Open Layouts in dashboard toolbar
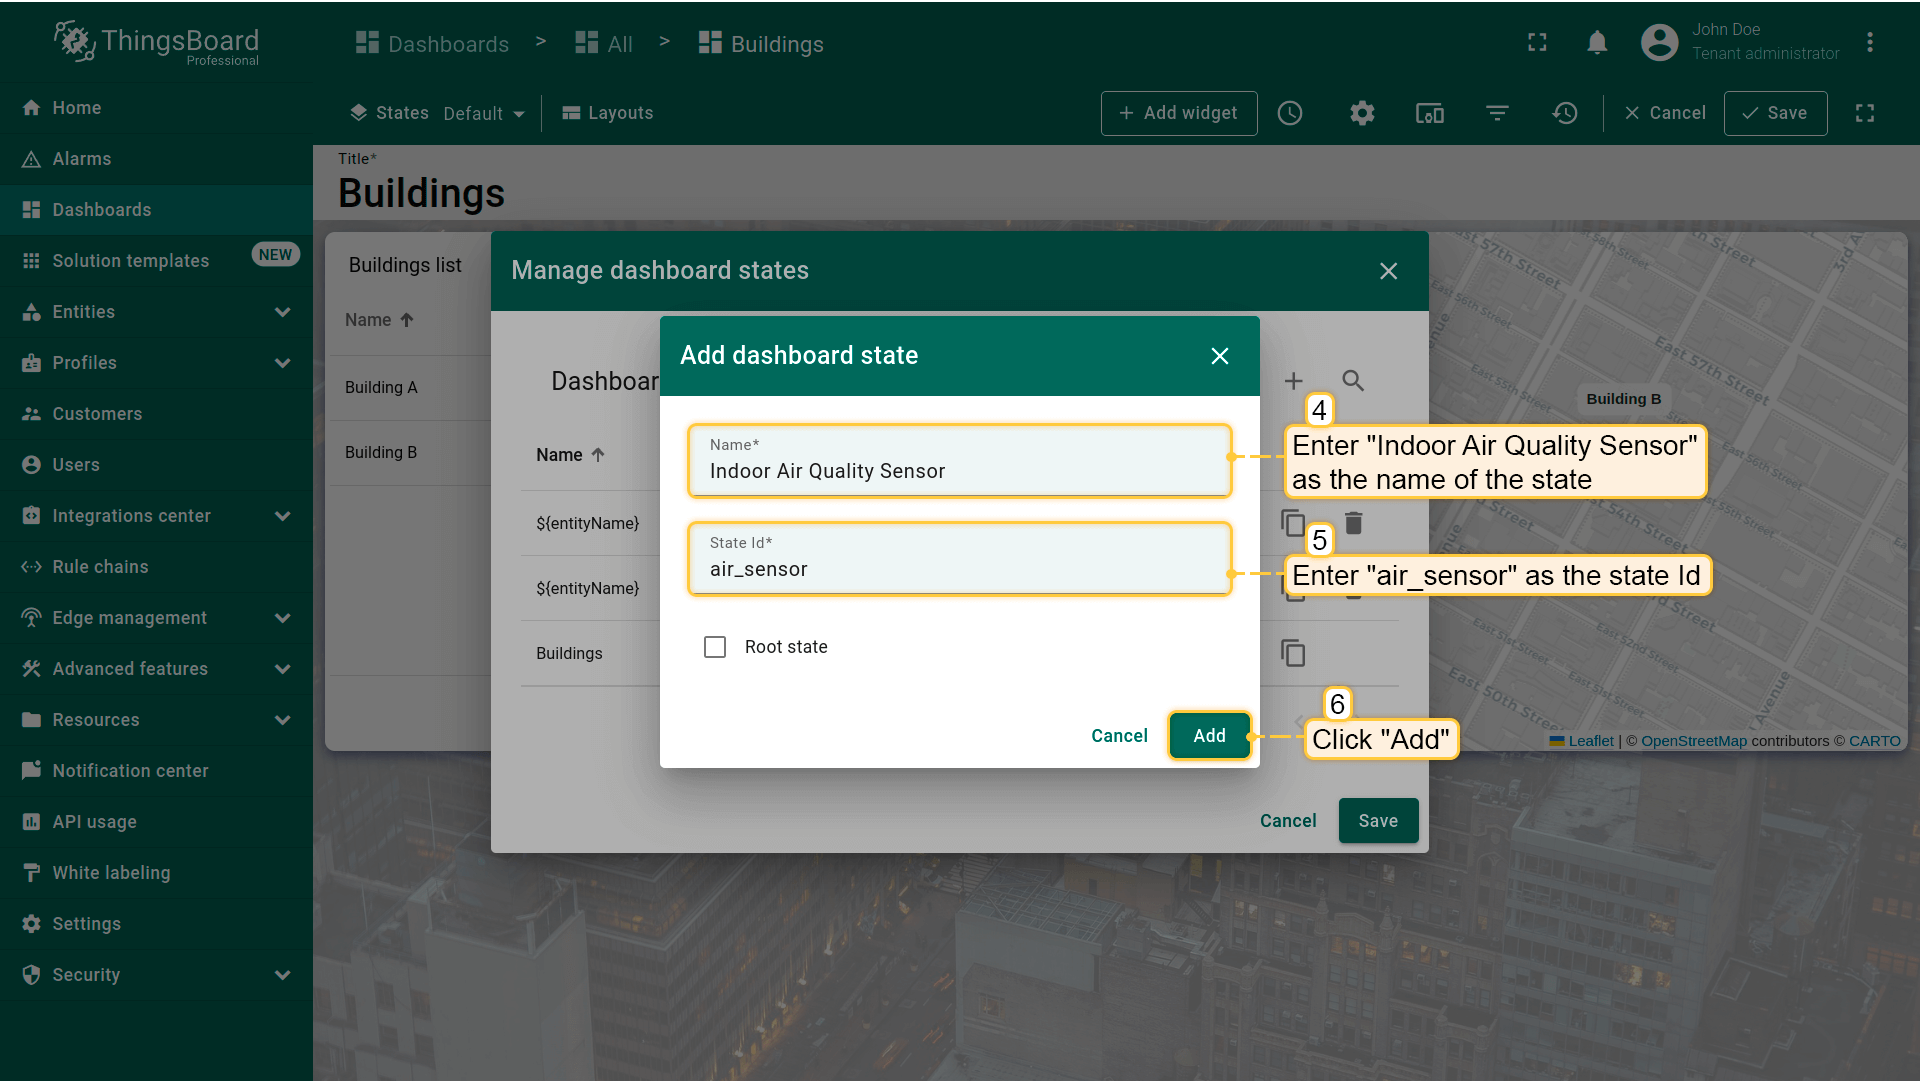This screenshot has width=1920, height=1081. pos(607,113)
